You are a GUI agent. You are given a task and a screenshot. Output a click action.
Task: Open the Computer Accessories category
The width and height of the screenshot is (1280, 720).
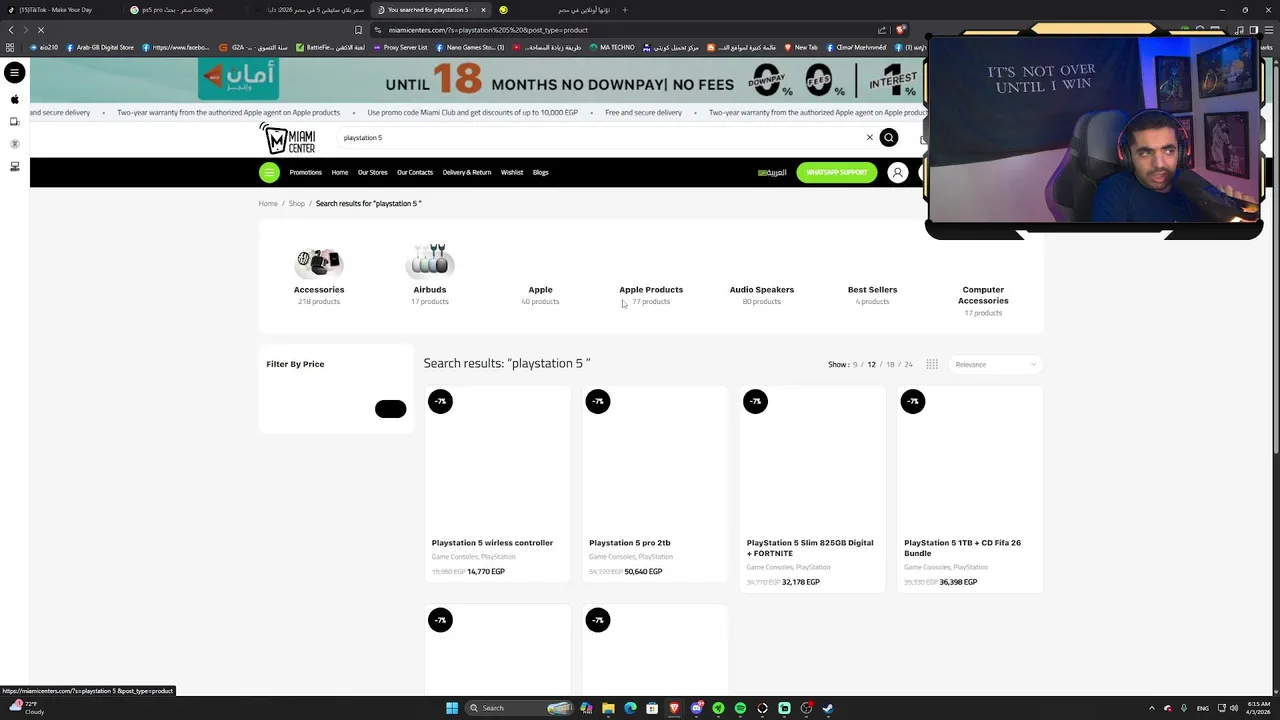[983, 295]
